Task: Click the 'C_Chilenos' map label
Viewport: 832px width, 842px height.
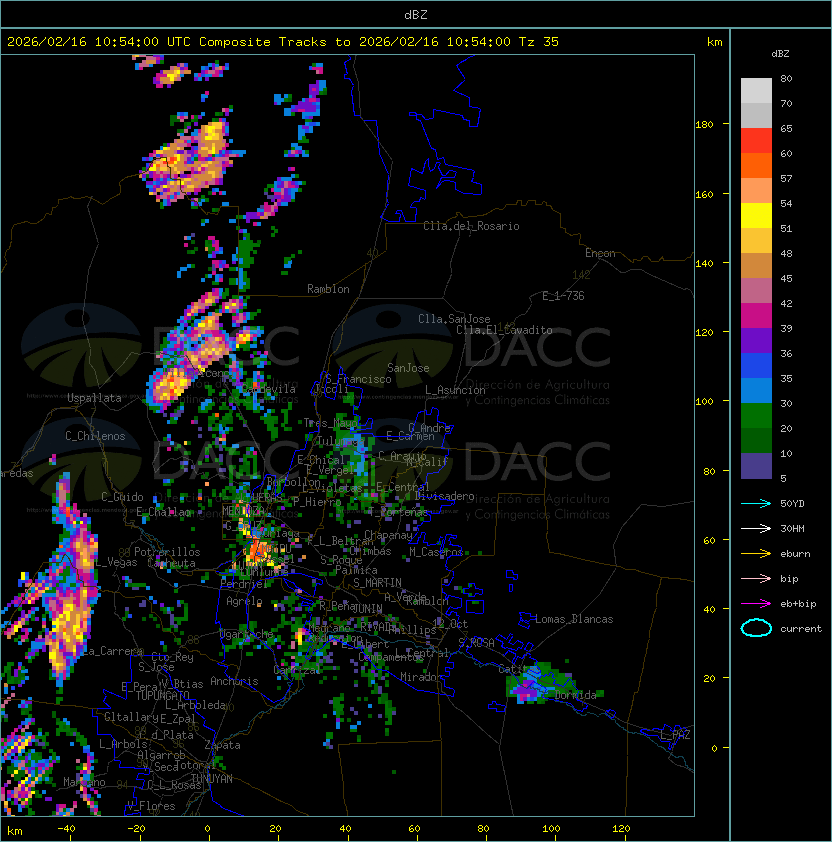Action: point(95,436)
